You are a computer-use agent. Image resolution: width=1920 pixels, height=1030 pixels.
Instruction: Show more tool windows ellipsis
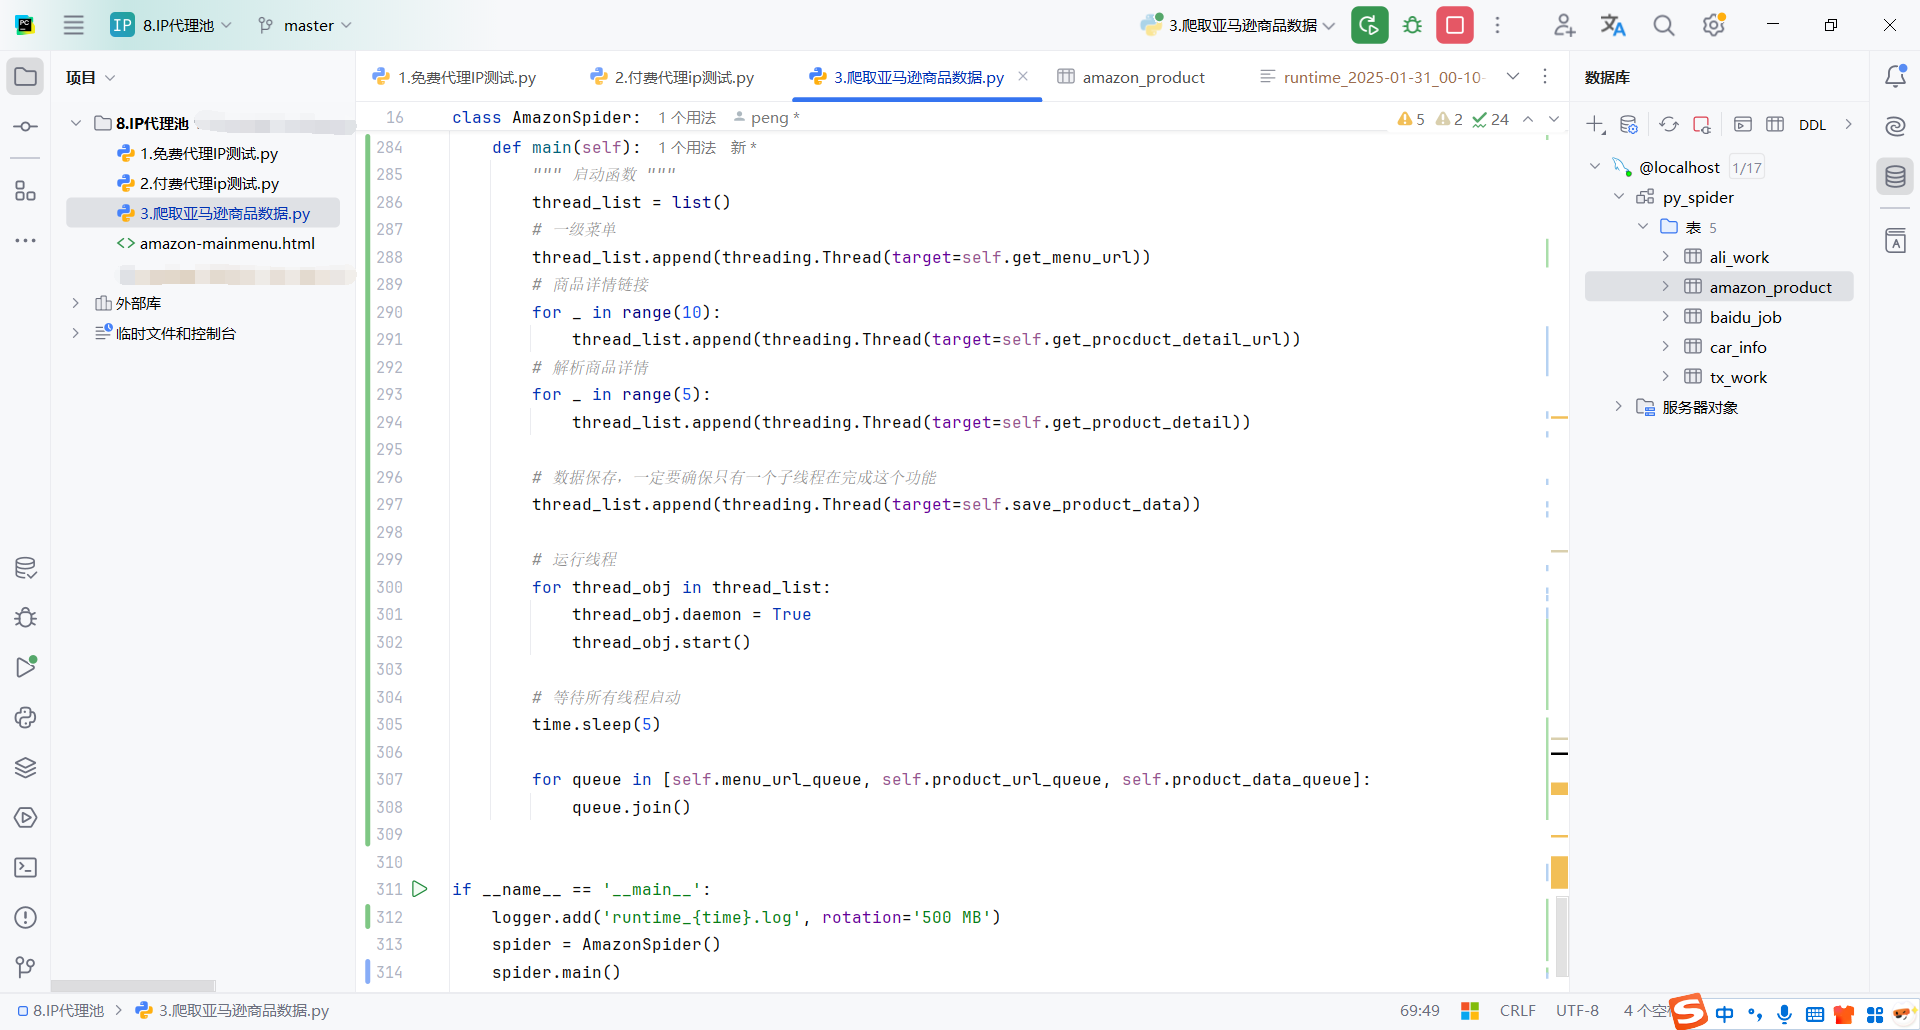(x=25, y=241)
